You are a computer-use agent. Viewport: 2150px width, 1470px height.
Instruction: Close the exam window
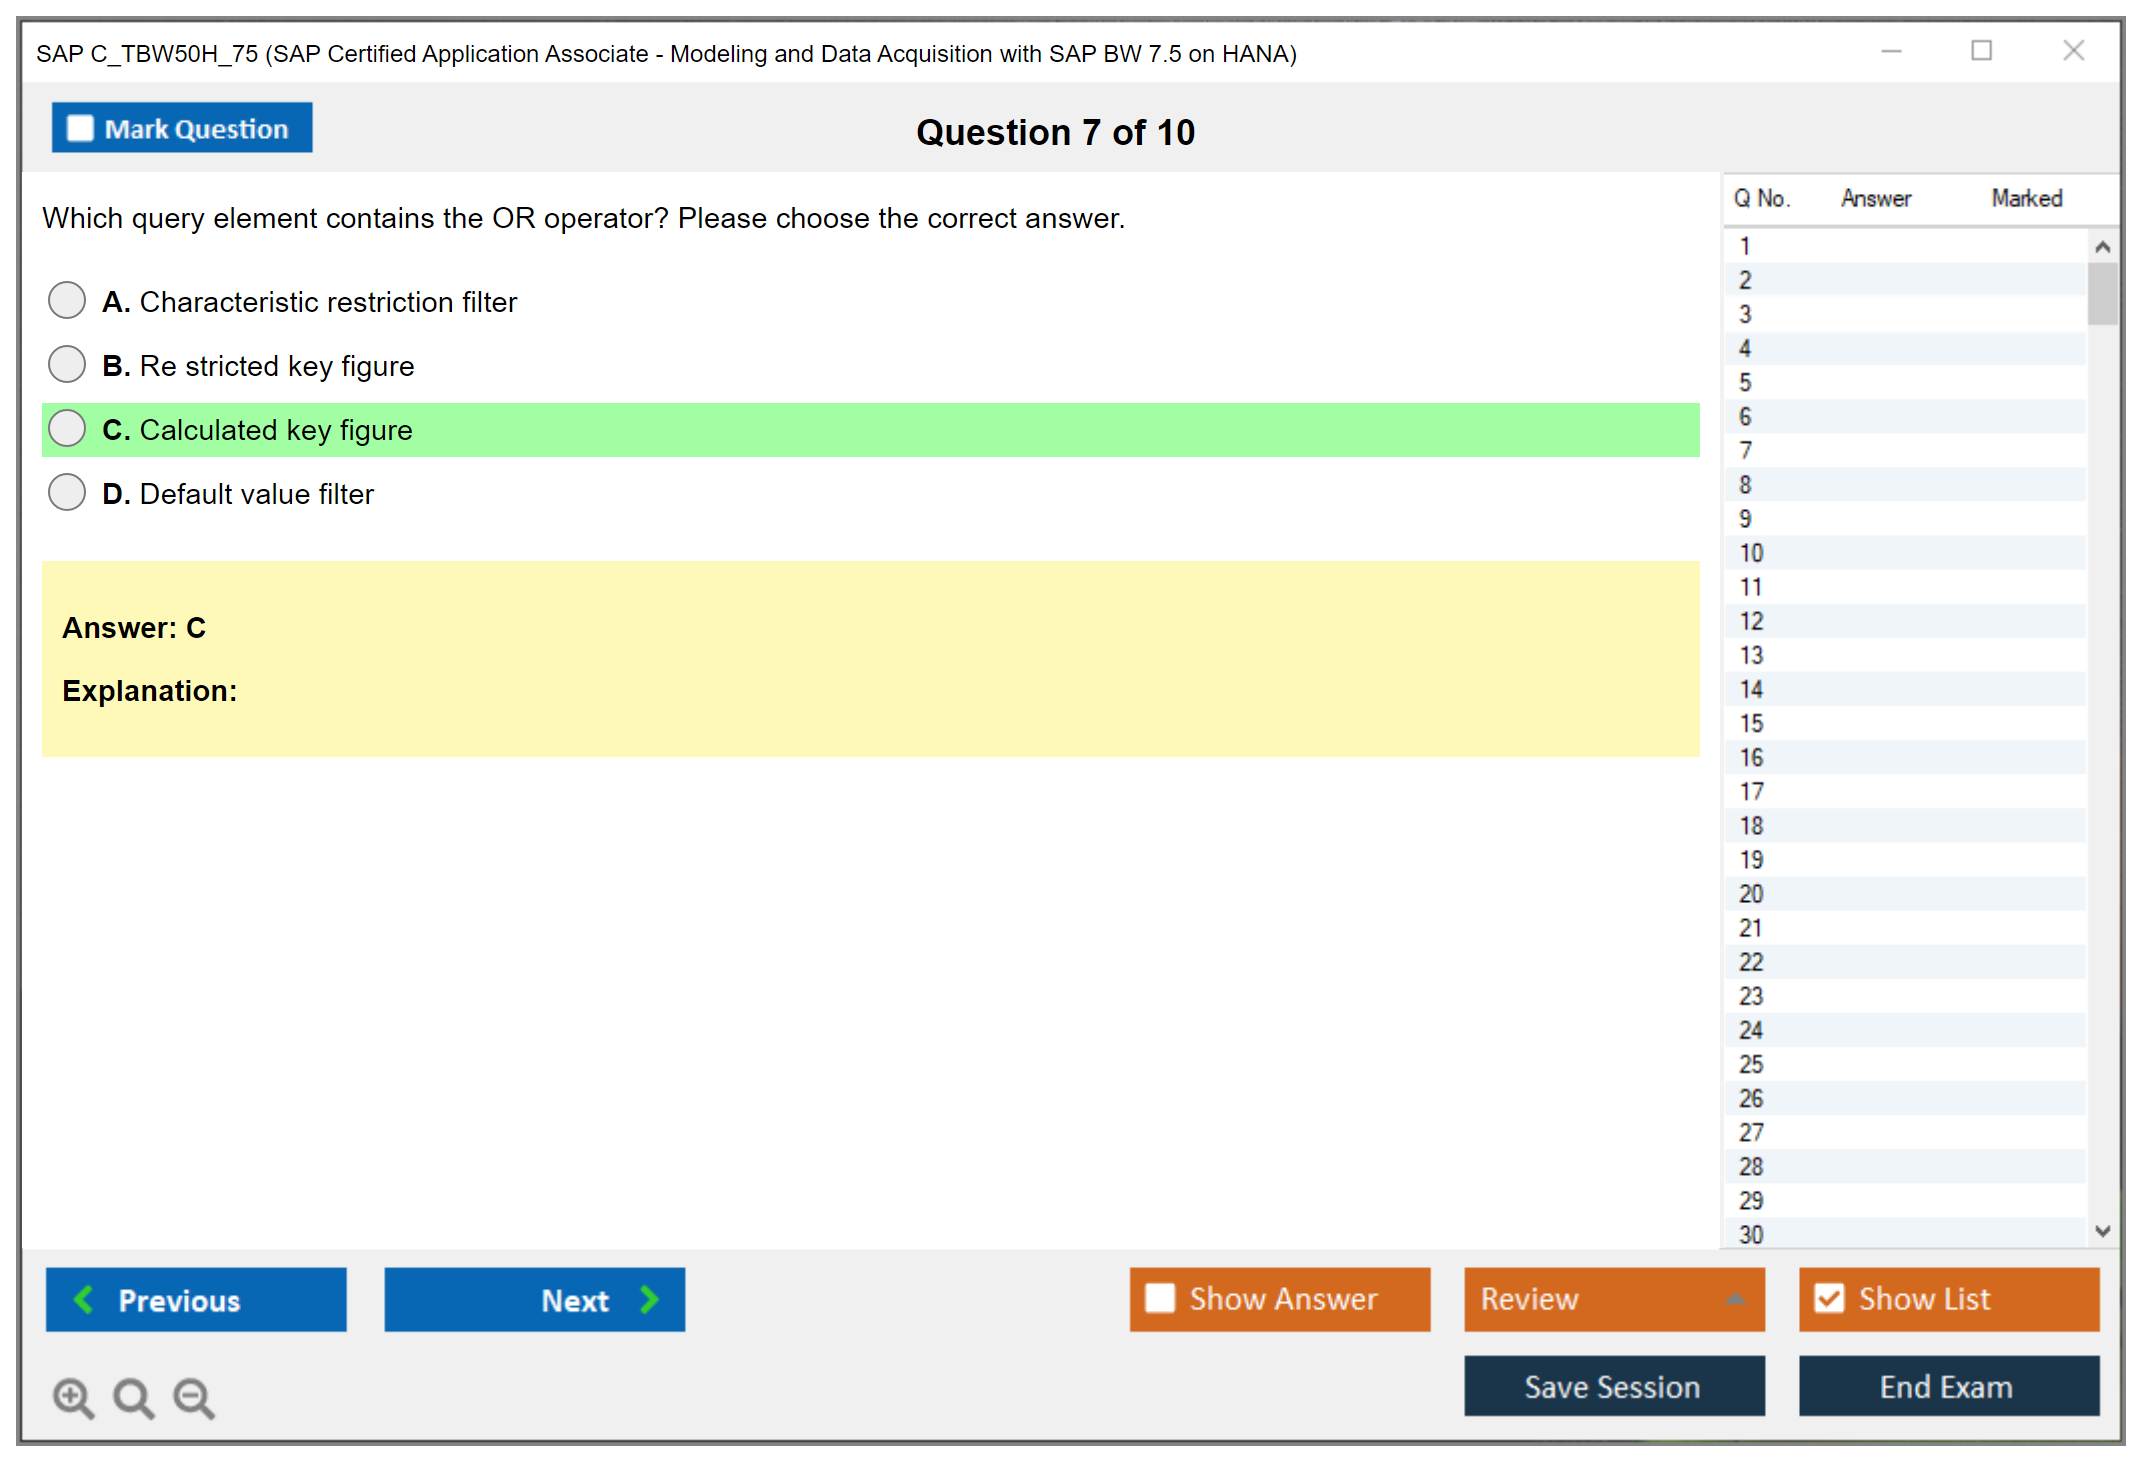tap(2073, 51)
